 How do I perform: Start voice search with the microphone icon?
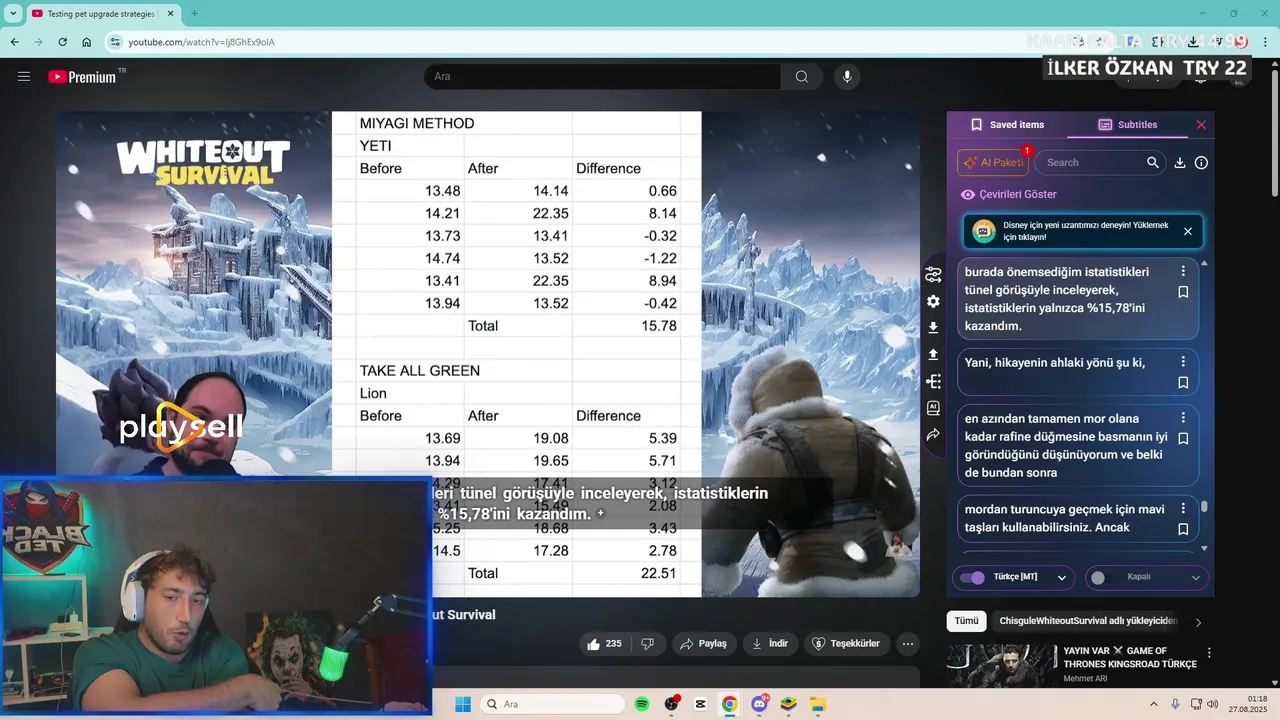click(x=847, y=77)
